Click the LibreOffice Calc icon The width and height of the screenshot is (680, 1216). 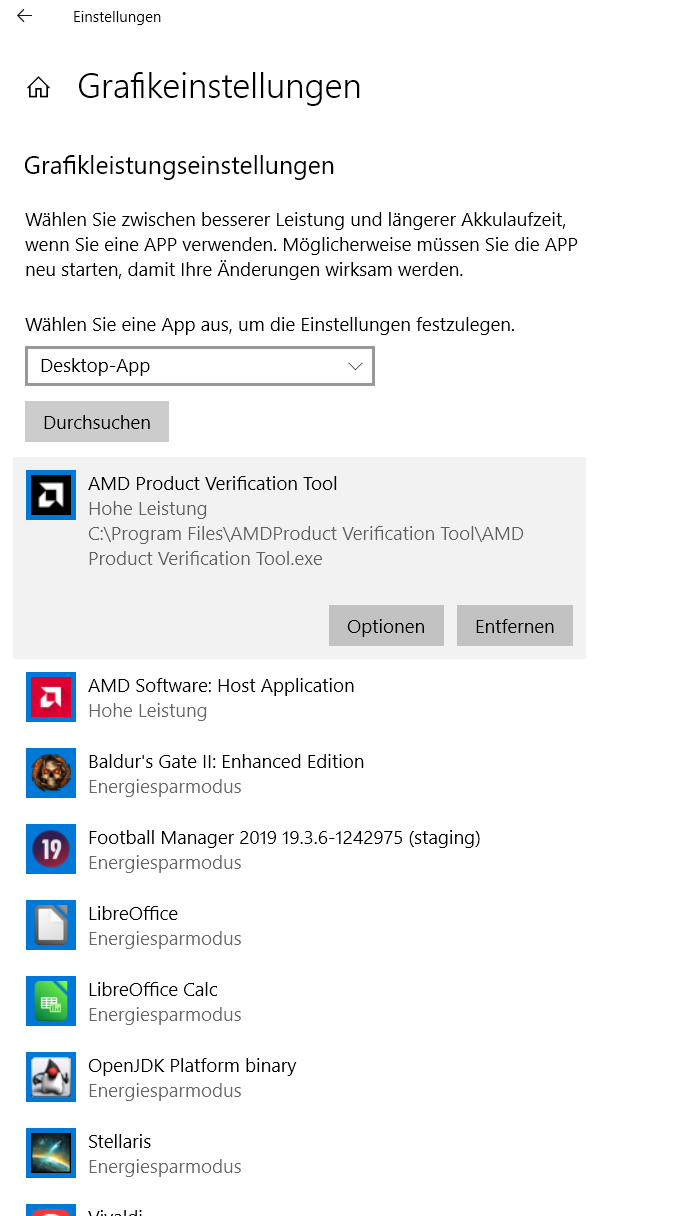[x=51, y=1001]
